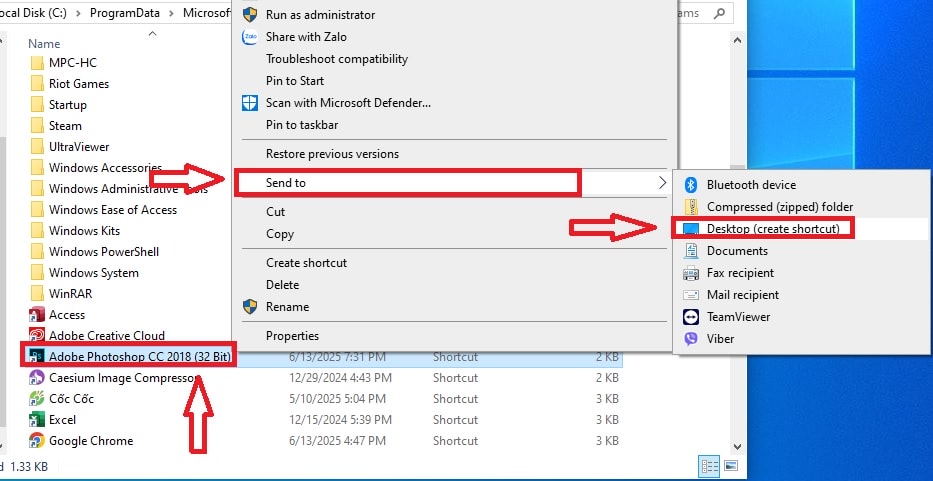This screenshot has width=933, height=481.
Task: Select Pin to Start
Action: pos(295,81)
